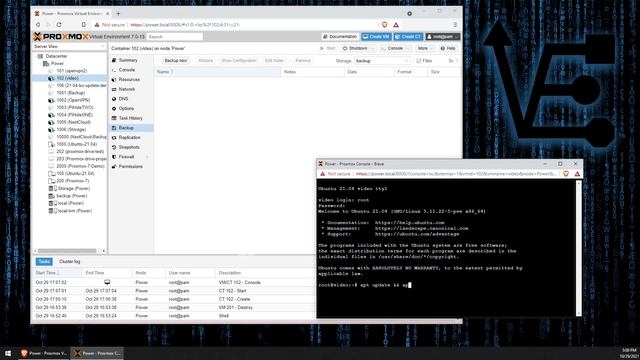Image resolution: width=640 pixels, height=360 pixels.
Task: Open the Shutdown button dropdown arrow
Action: point(372,48)
